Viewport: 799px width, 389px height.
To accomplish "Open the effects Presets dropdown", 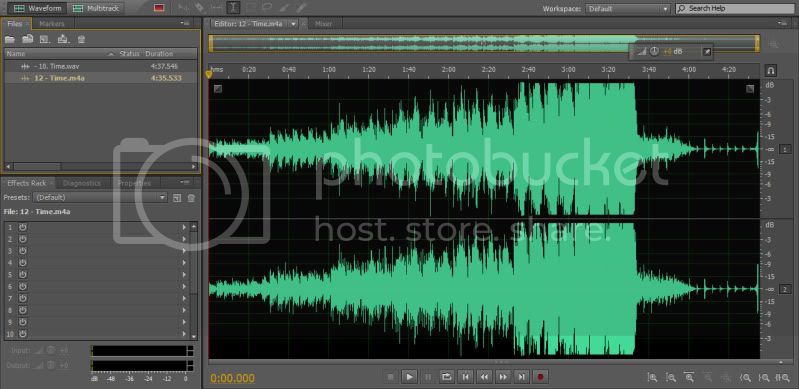I will [100, 197].
